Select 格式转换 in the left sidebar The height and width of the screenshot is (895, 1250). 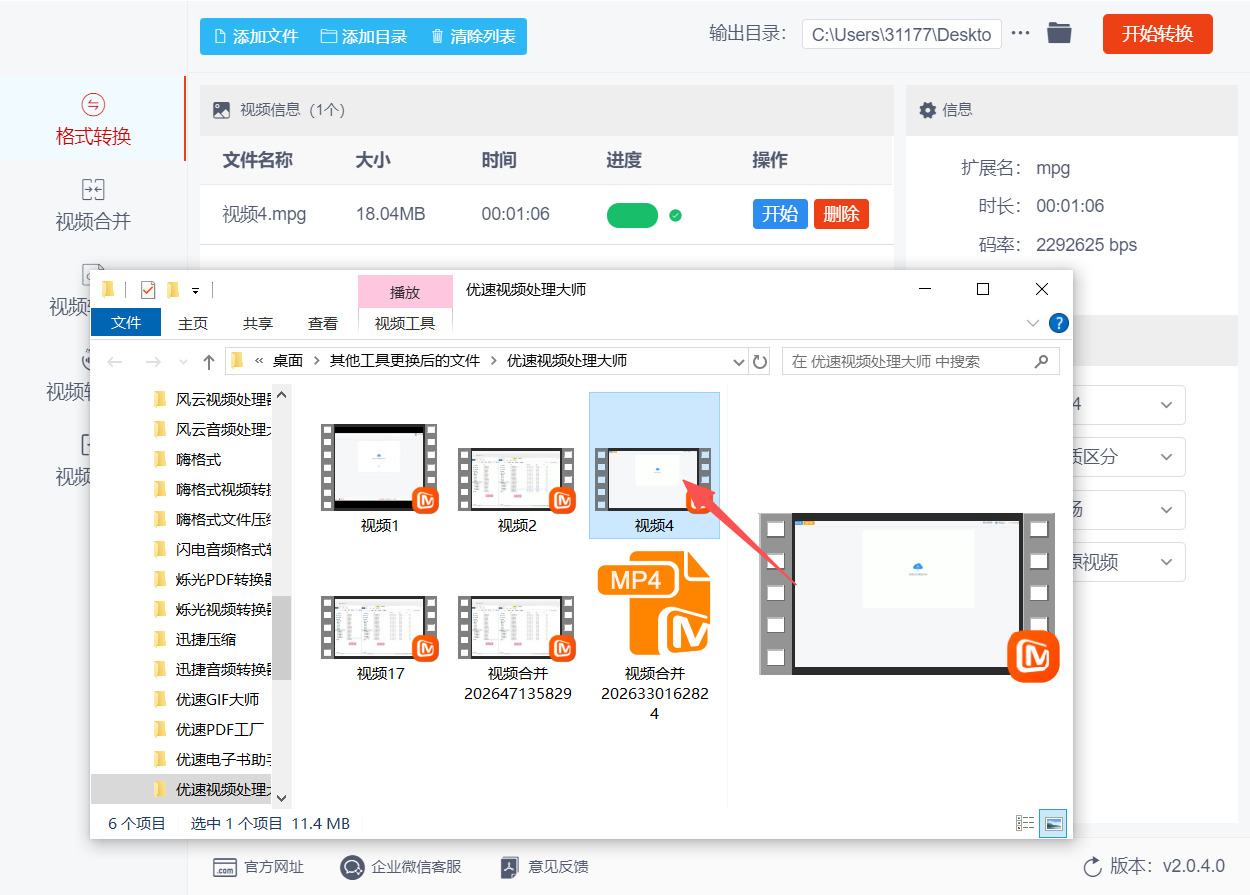pyautogui.click(x=93, y=119)
